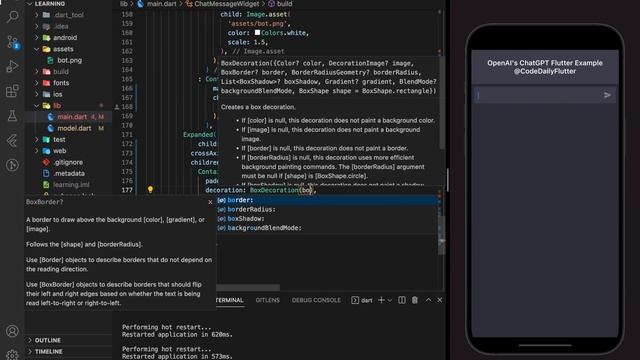The image size is (640, 360).
Task: Open the Search view in activity bar
Action: tap(12, 17)
